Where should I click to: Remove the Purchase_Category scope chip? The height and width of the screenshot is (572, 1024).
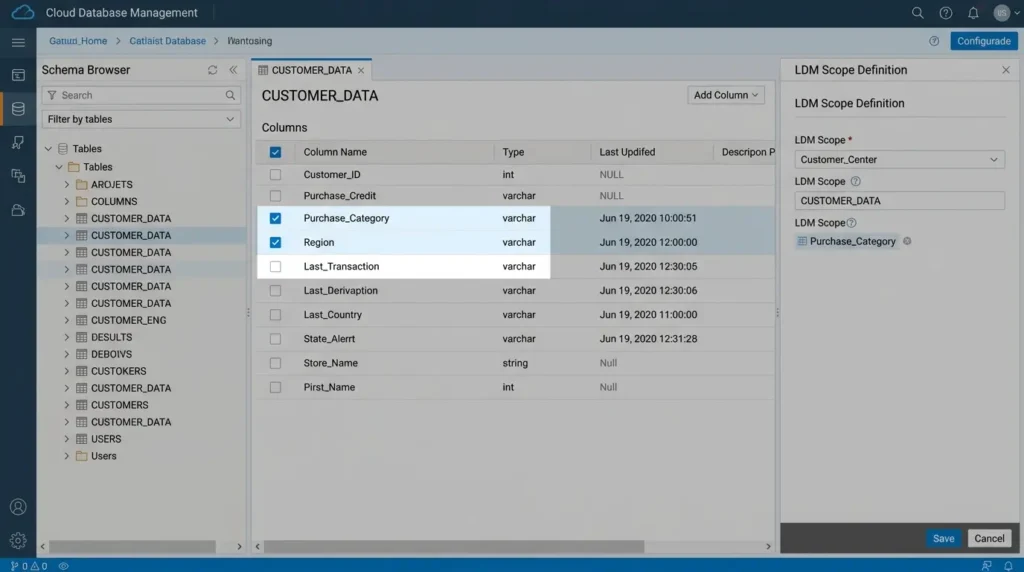click(x=907, y=241)
